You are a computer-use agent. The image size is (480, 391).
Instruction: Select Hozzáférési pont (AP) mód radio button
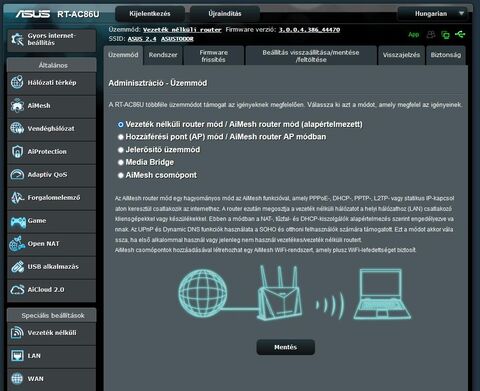(121, 137)
